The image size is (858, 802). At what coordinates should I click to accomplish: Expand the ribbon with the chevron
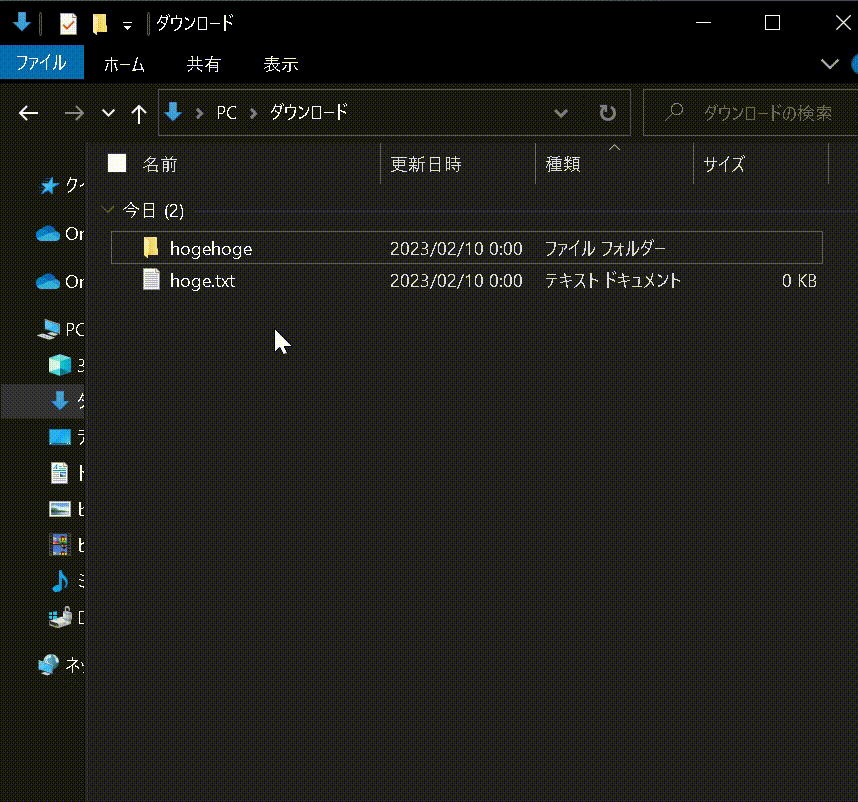tap(829, 64)
